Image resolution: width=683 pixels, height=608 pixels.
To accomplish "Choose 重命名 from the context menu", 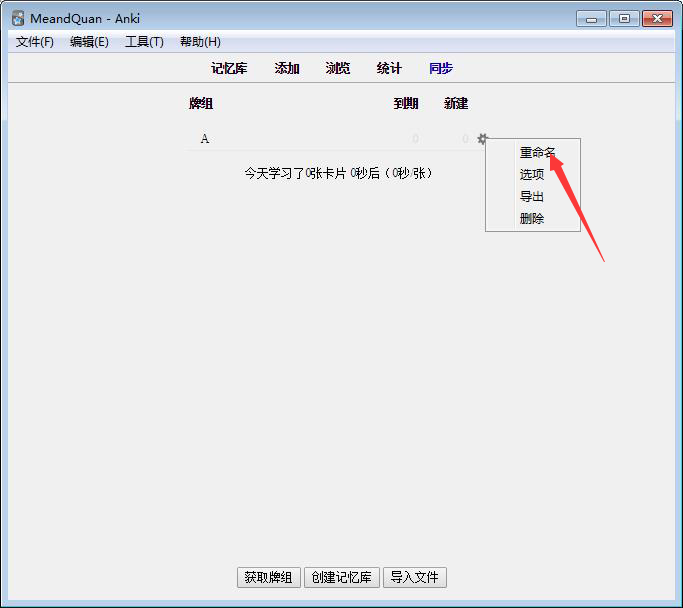I will [x=537, y=152].
